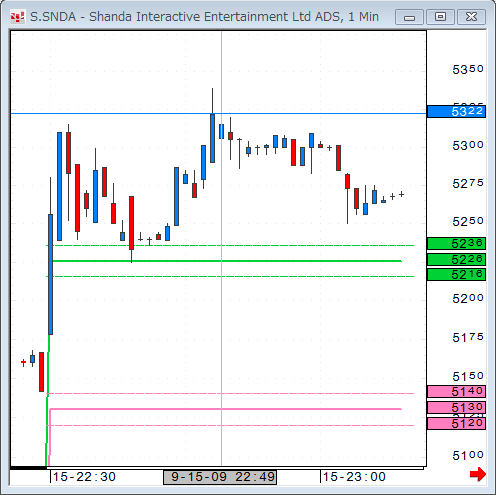Click the 5100 price axis label
This screenshot has width=496, height=495.
[468, 455]
